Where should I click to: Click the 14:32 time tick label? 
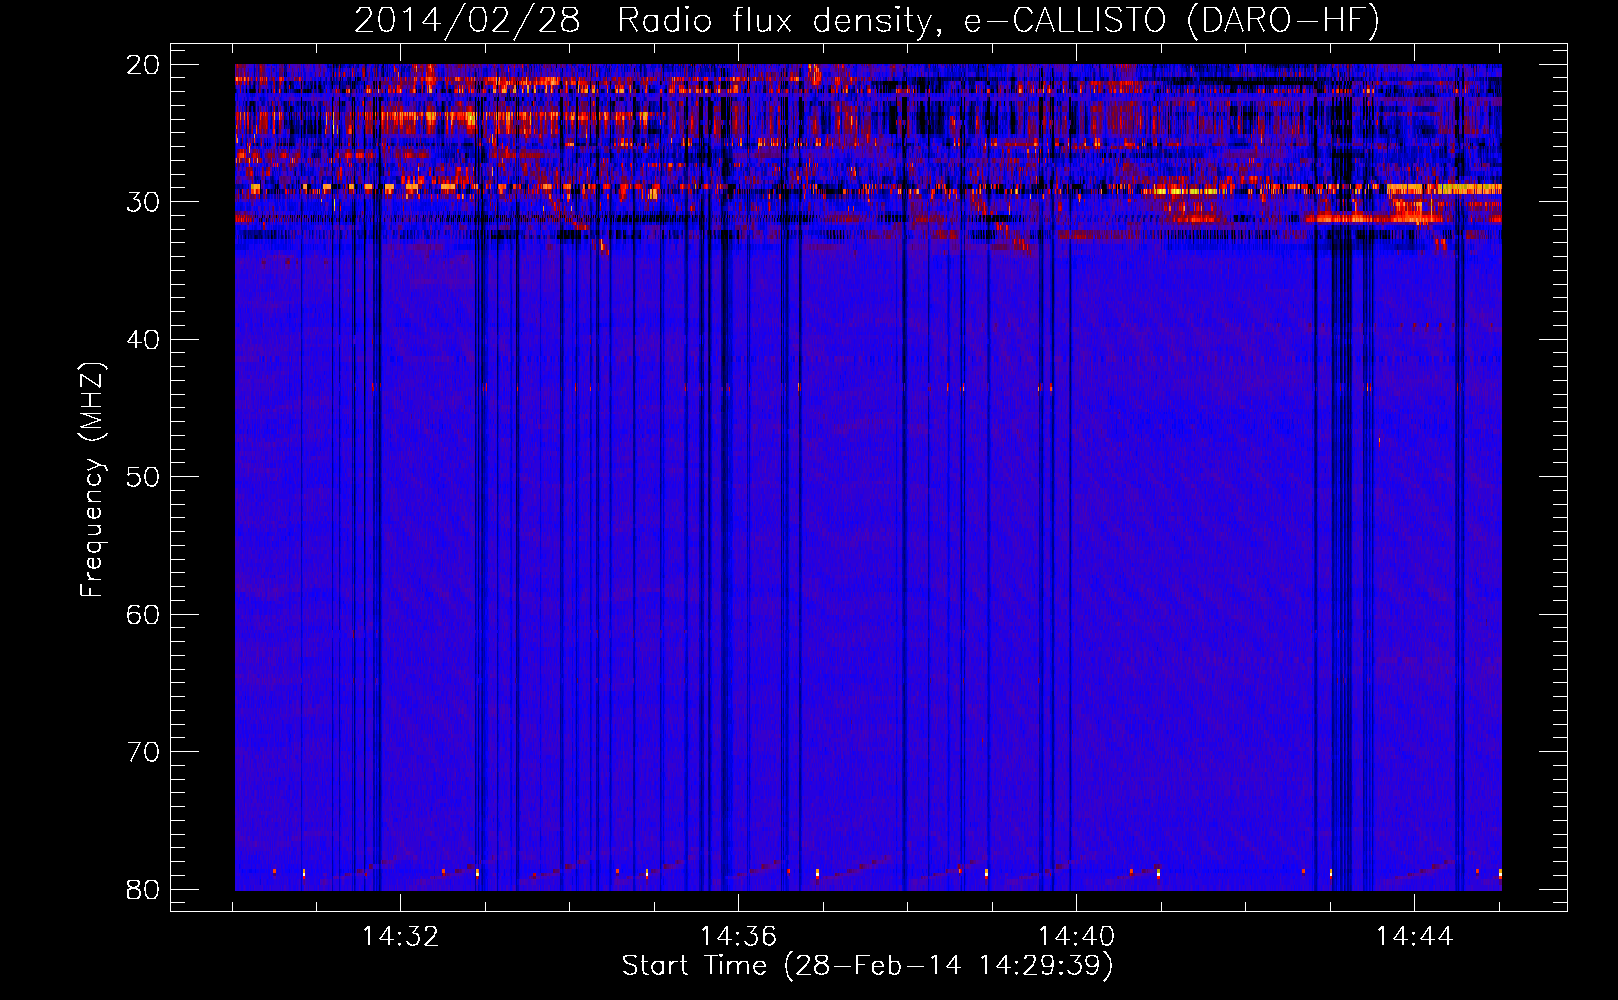(400, 937)
